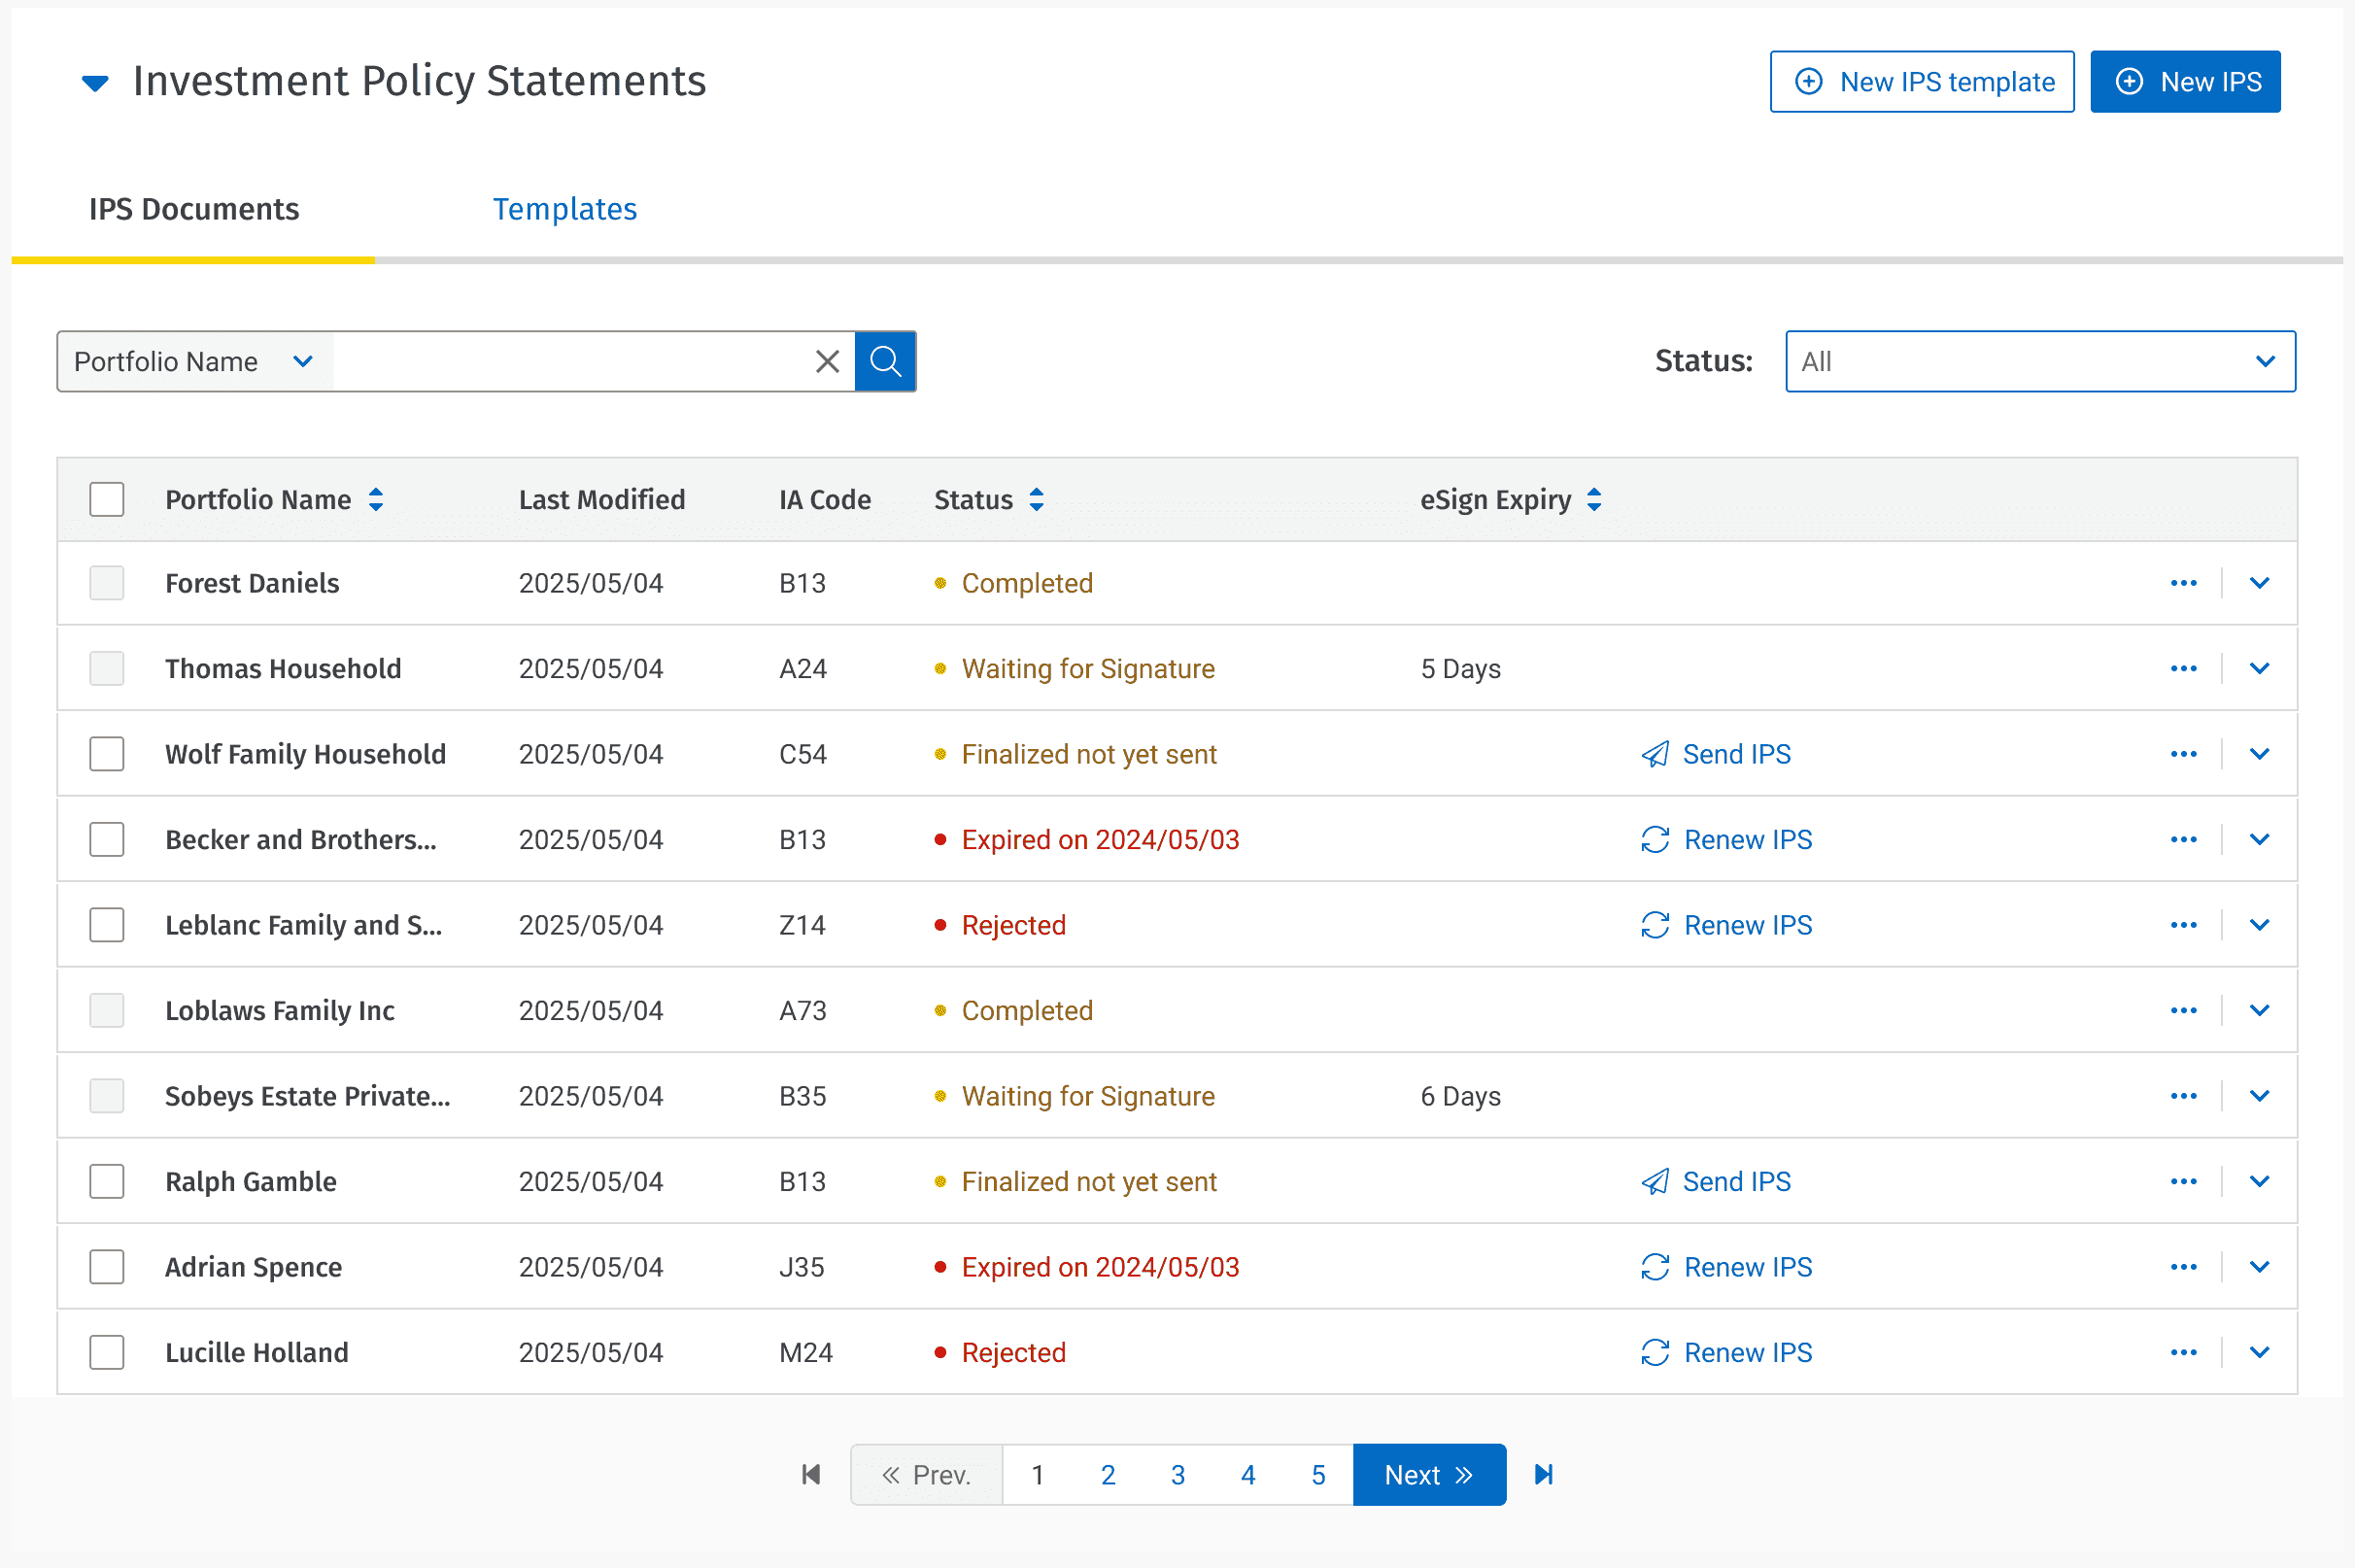
Task: Tick the checkbox for Adrian Spence
Action: pos(107,1267)
